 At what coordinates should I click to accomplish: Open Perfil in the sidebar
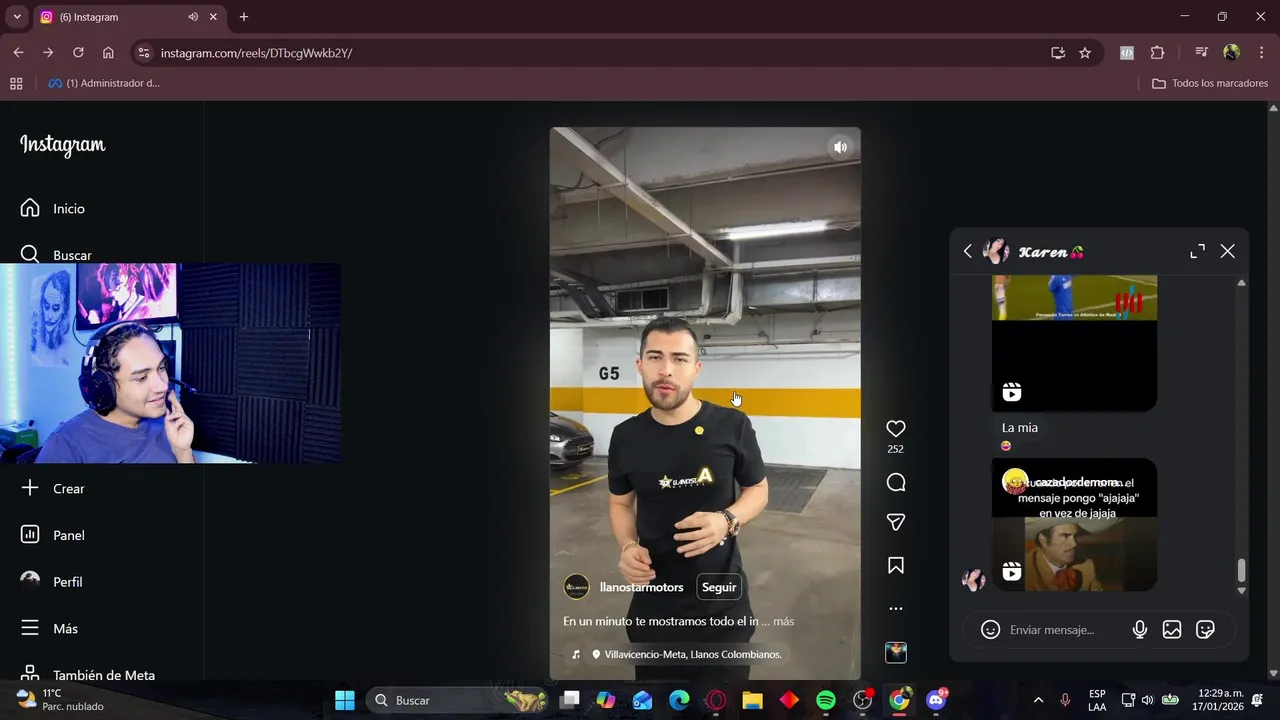pyautogui.click(x=52, y=582)
